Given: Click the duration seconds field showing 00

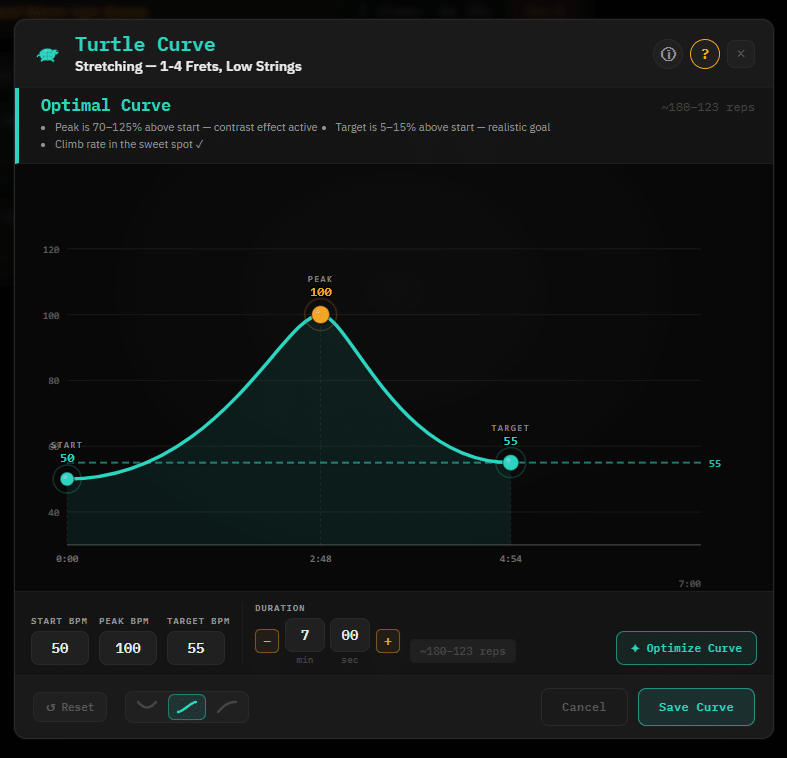Looking at the screenshot, I should click(350, 635).
